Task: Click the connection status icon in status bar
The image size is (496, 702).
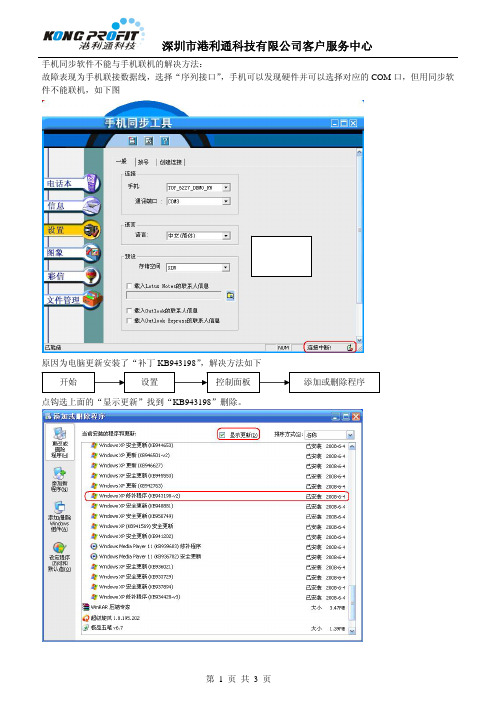Action: coord(350,347)
